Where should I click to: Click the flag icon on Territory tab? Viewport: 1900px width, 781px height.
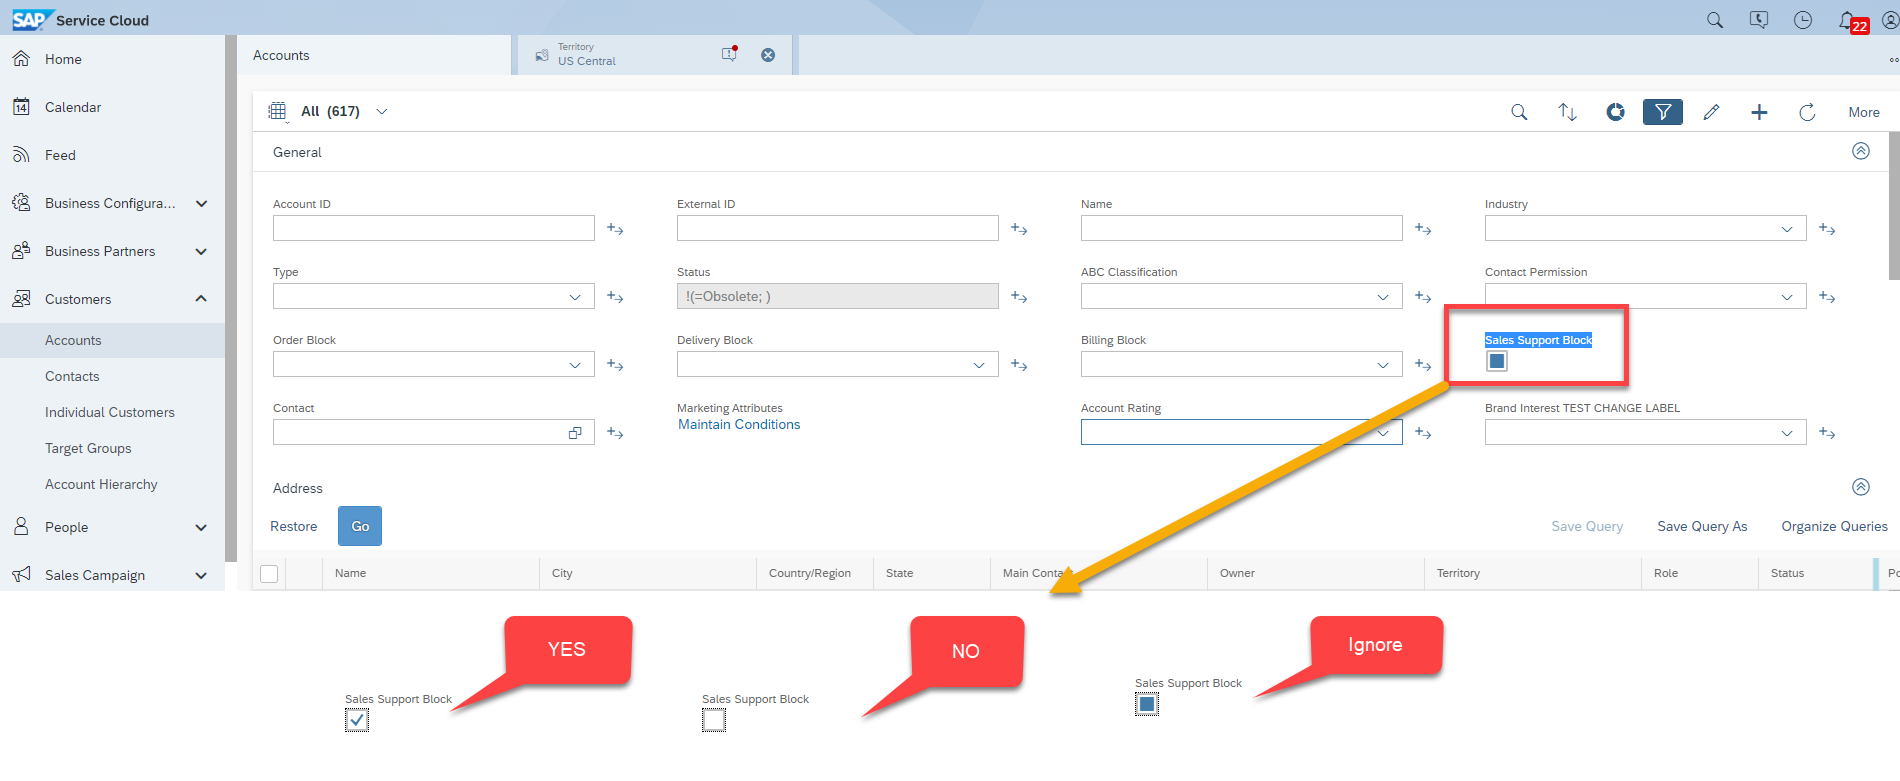coord(729,54)
